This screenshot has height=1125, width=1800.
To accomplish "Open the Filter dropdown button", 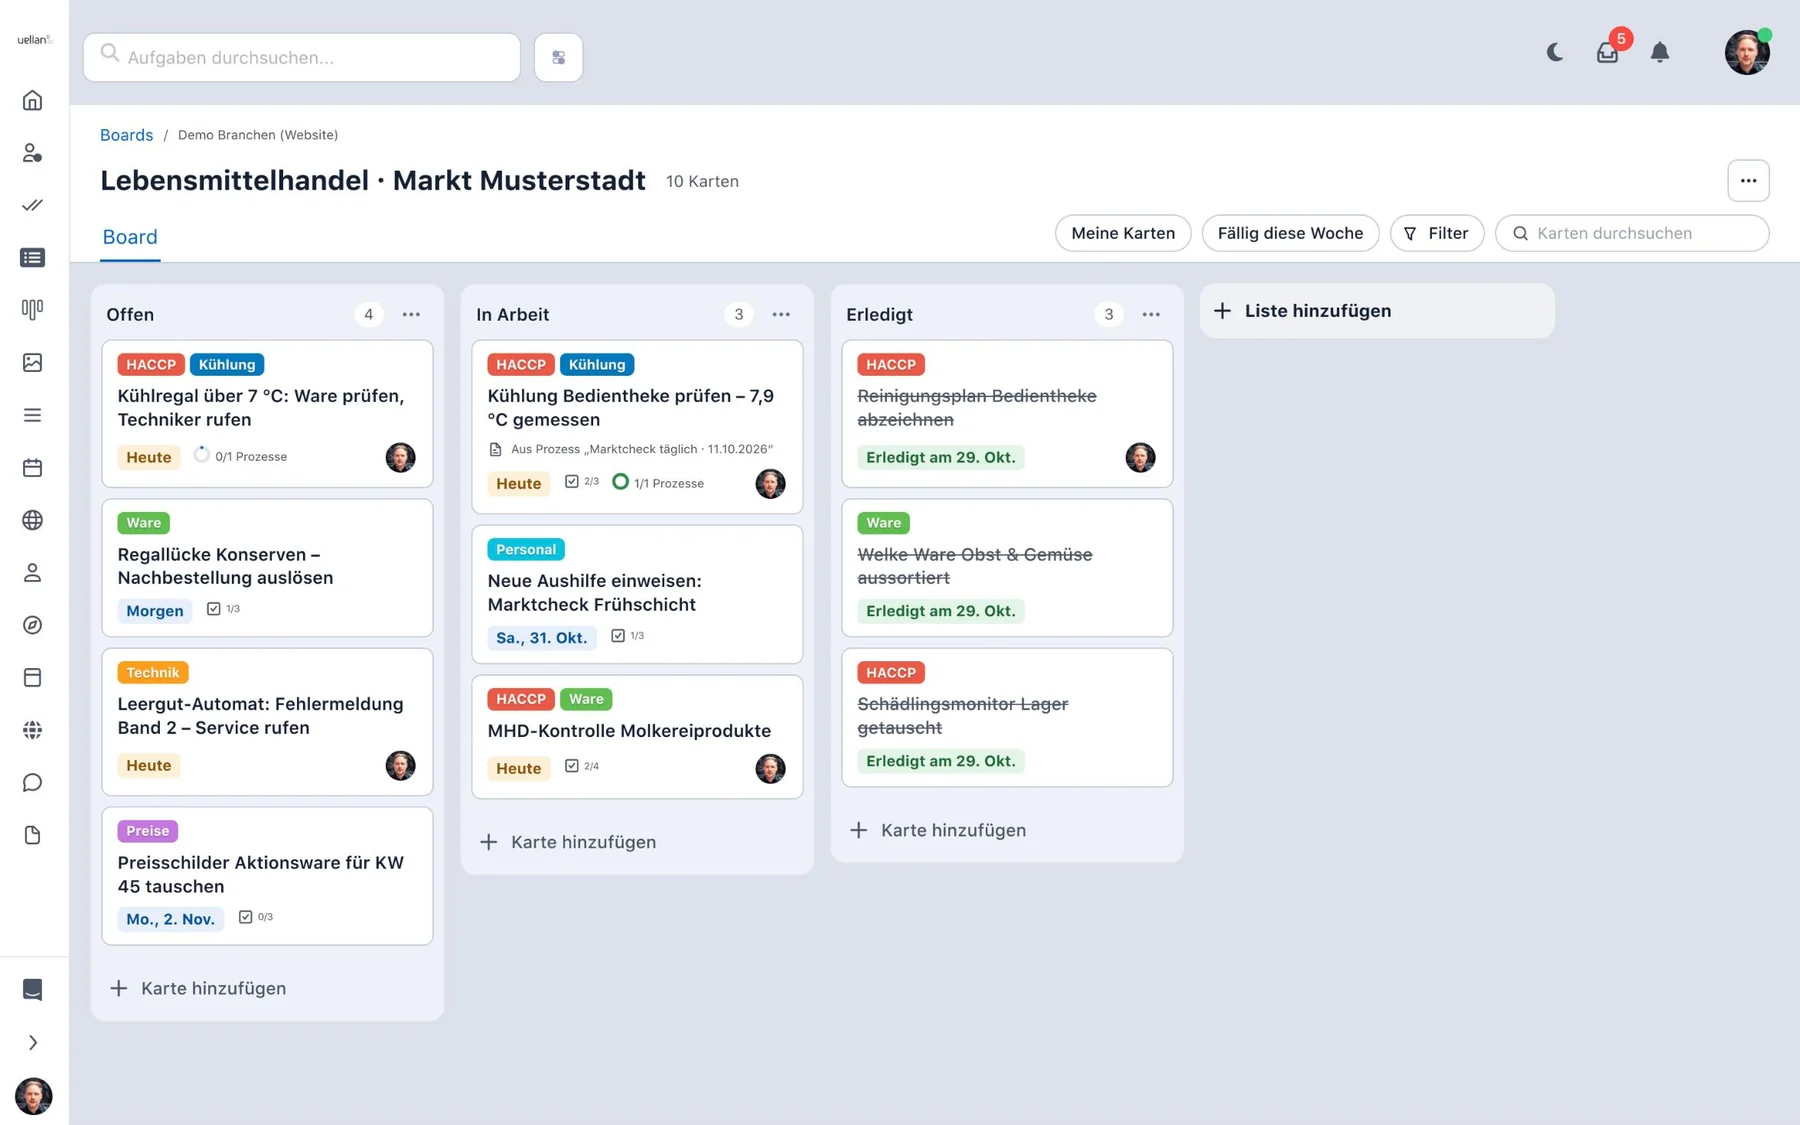I will [x=1436, y=233].
